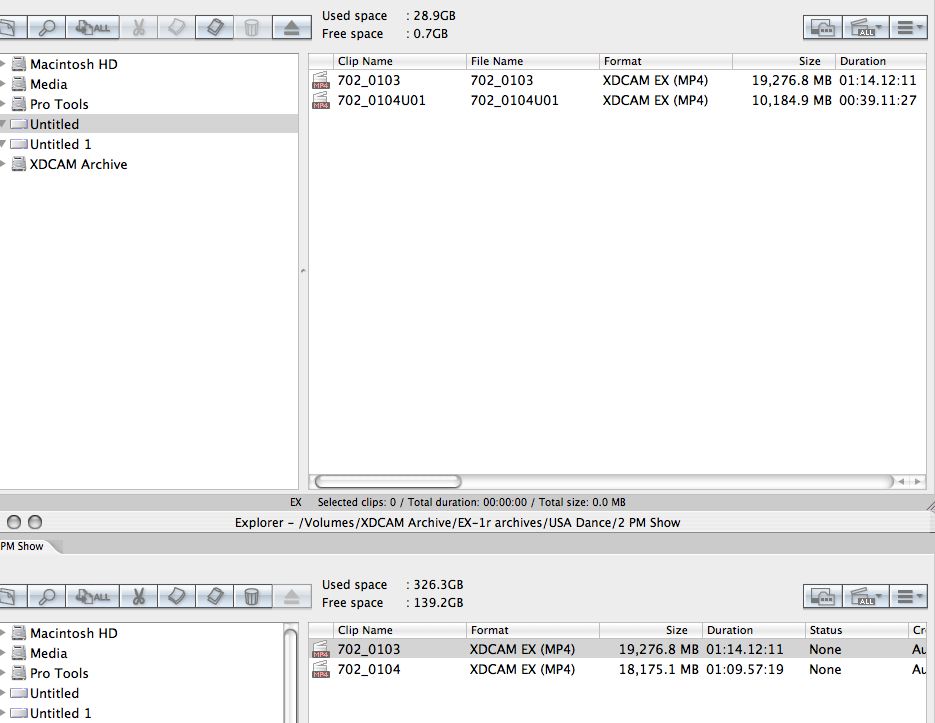Image resolution: width=935 pixels, height=723 pixels.
Task: Click MP4 icon of 702_0104U01 clip
Action: 321,100
